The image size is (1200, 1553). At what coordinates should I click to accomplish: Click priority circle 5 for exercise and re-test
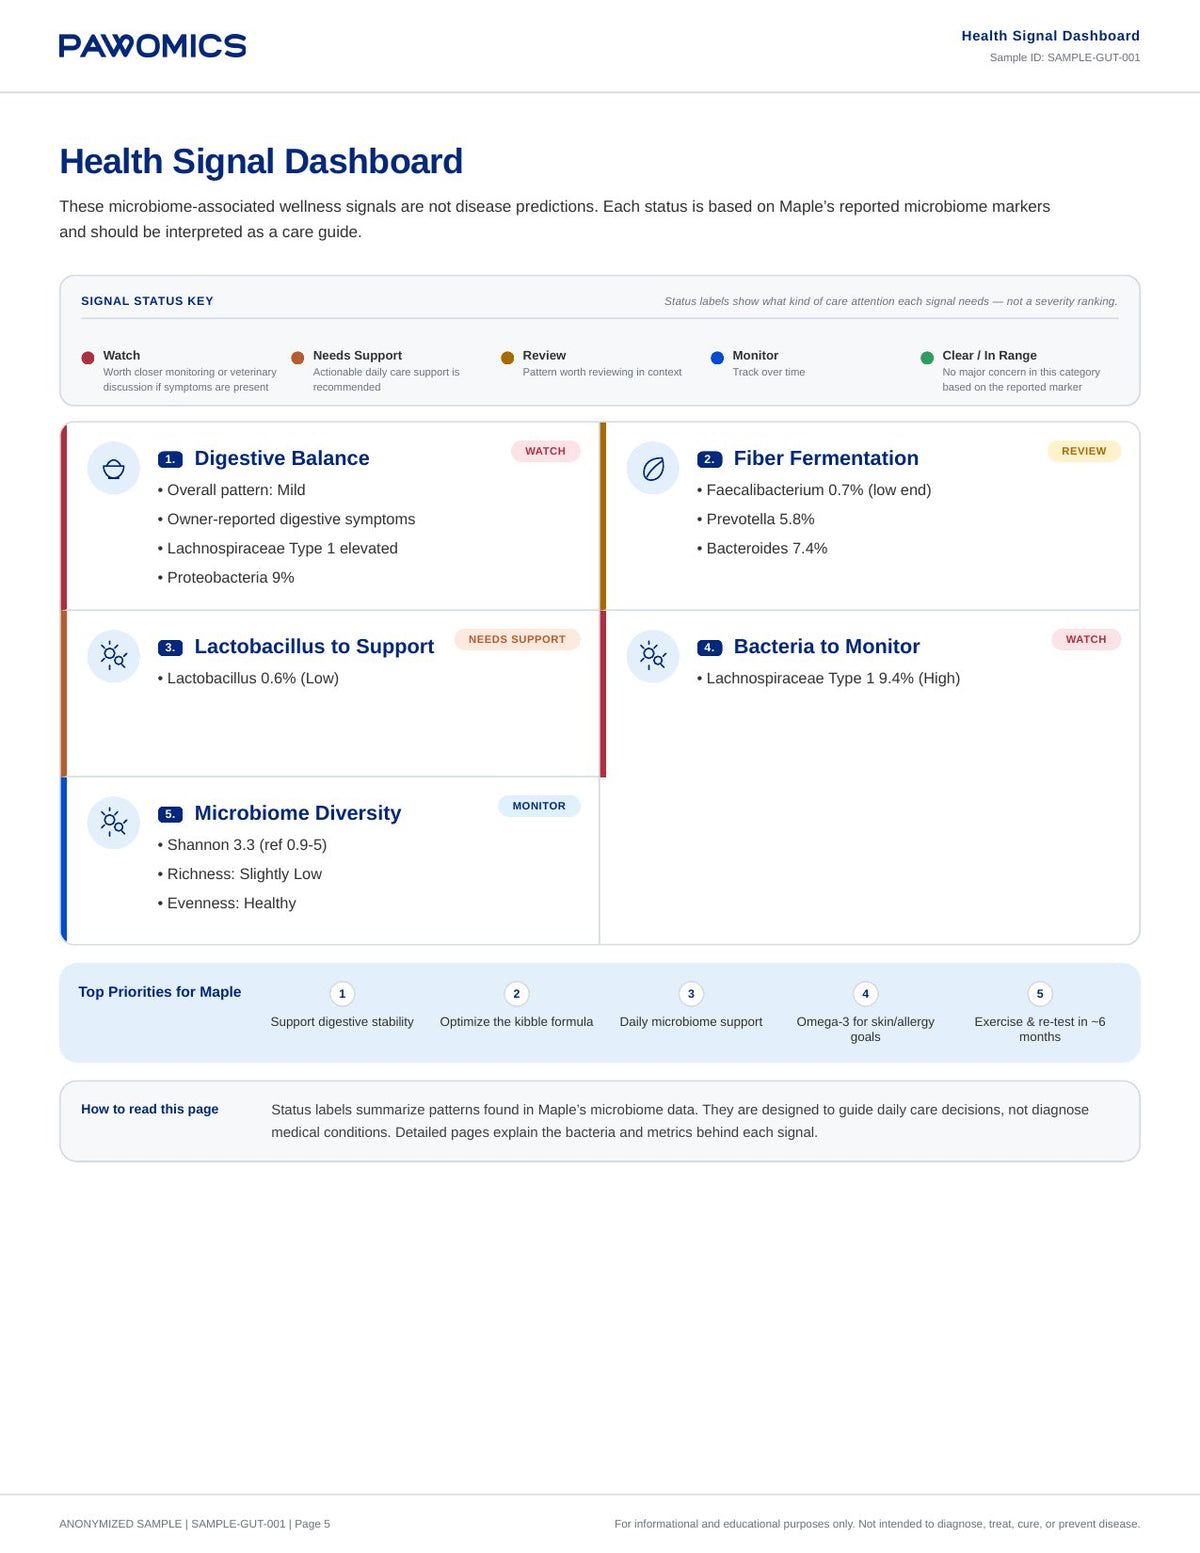point(1040,994)
